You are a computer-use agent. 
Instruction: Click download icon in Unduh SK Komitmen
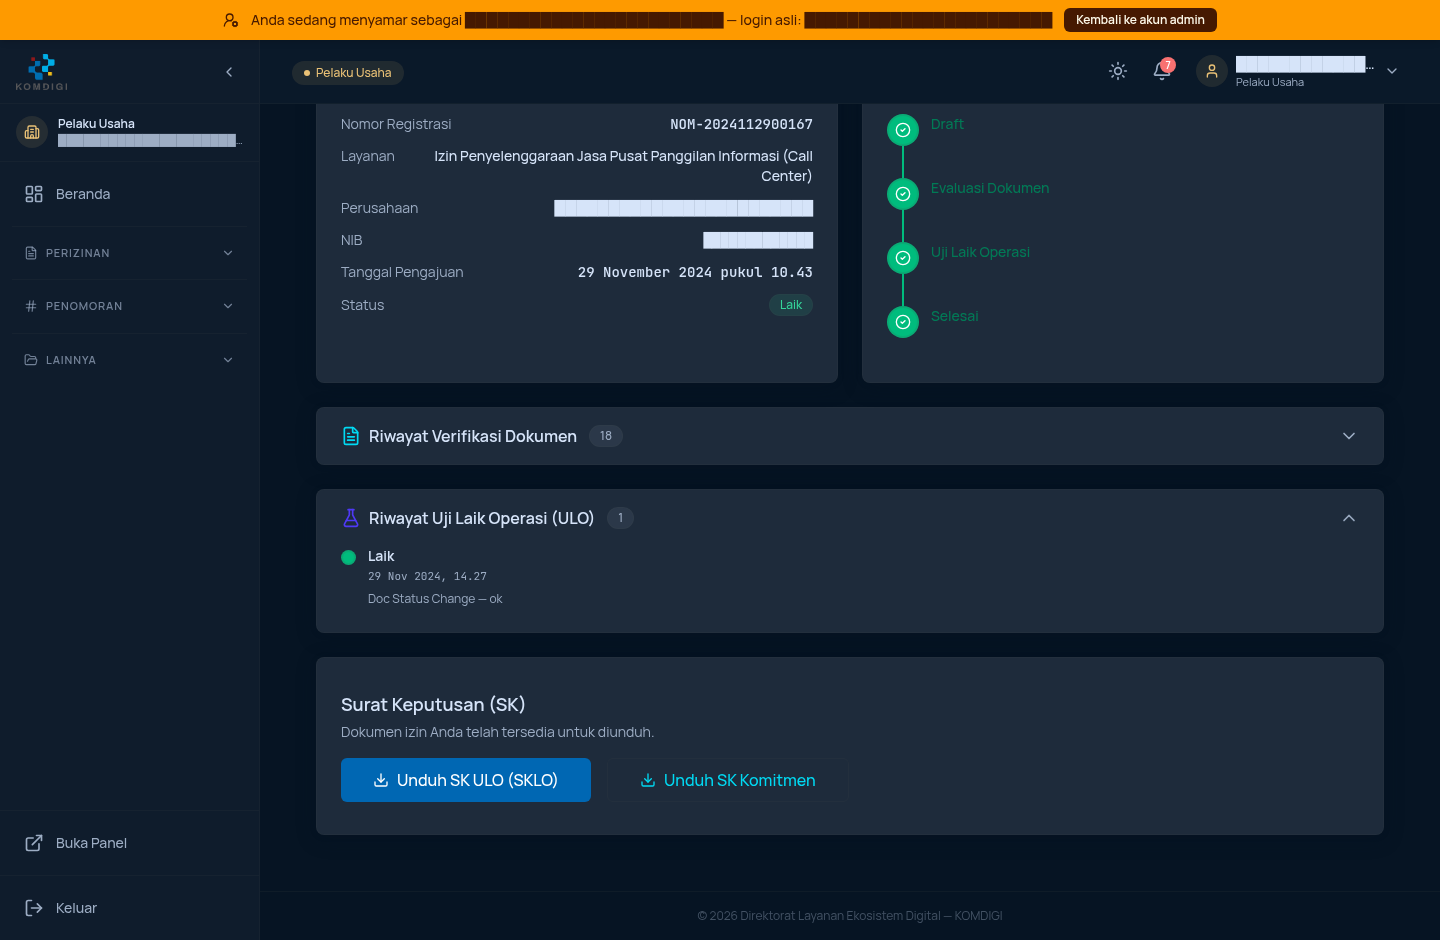(x=648, y=780)
